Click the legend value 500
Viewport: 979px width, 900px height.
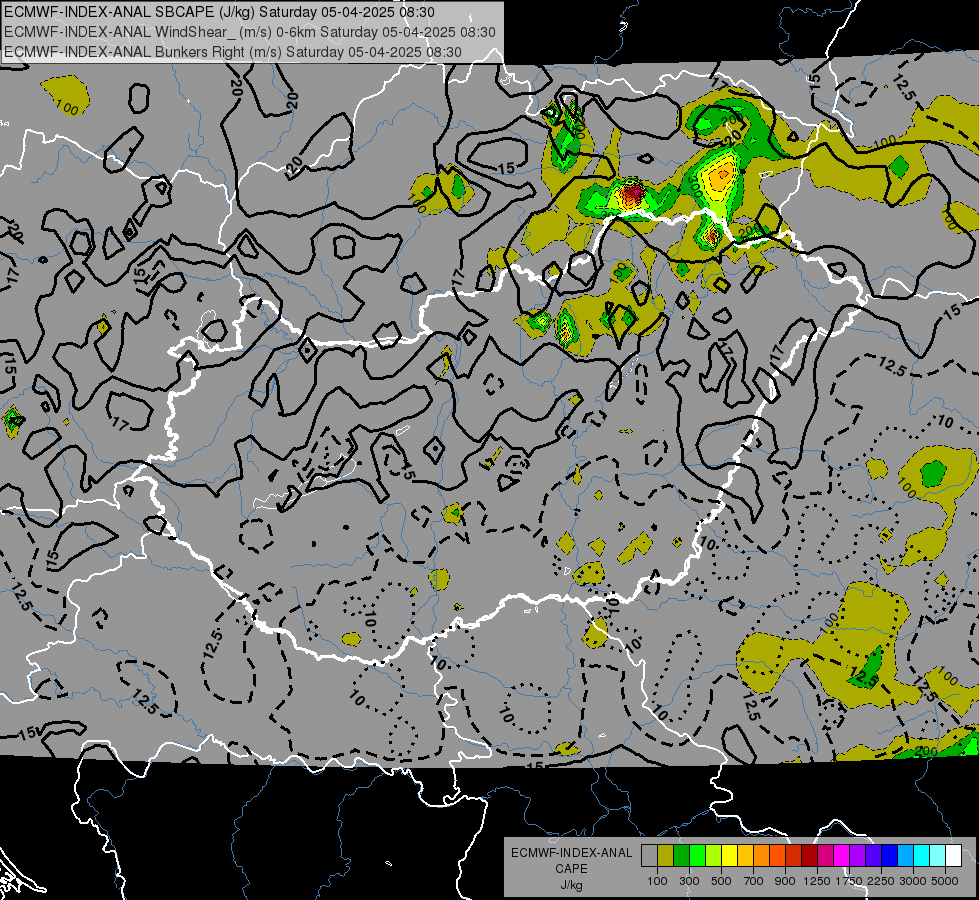(x=721, y=881)
